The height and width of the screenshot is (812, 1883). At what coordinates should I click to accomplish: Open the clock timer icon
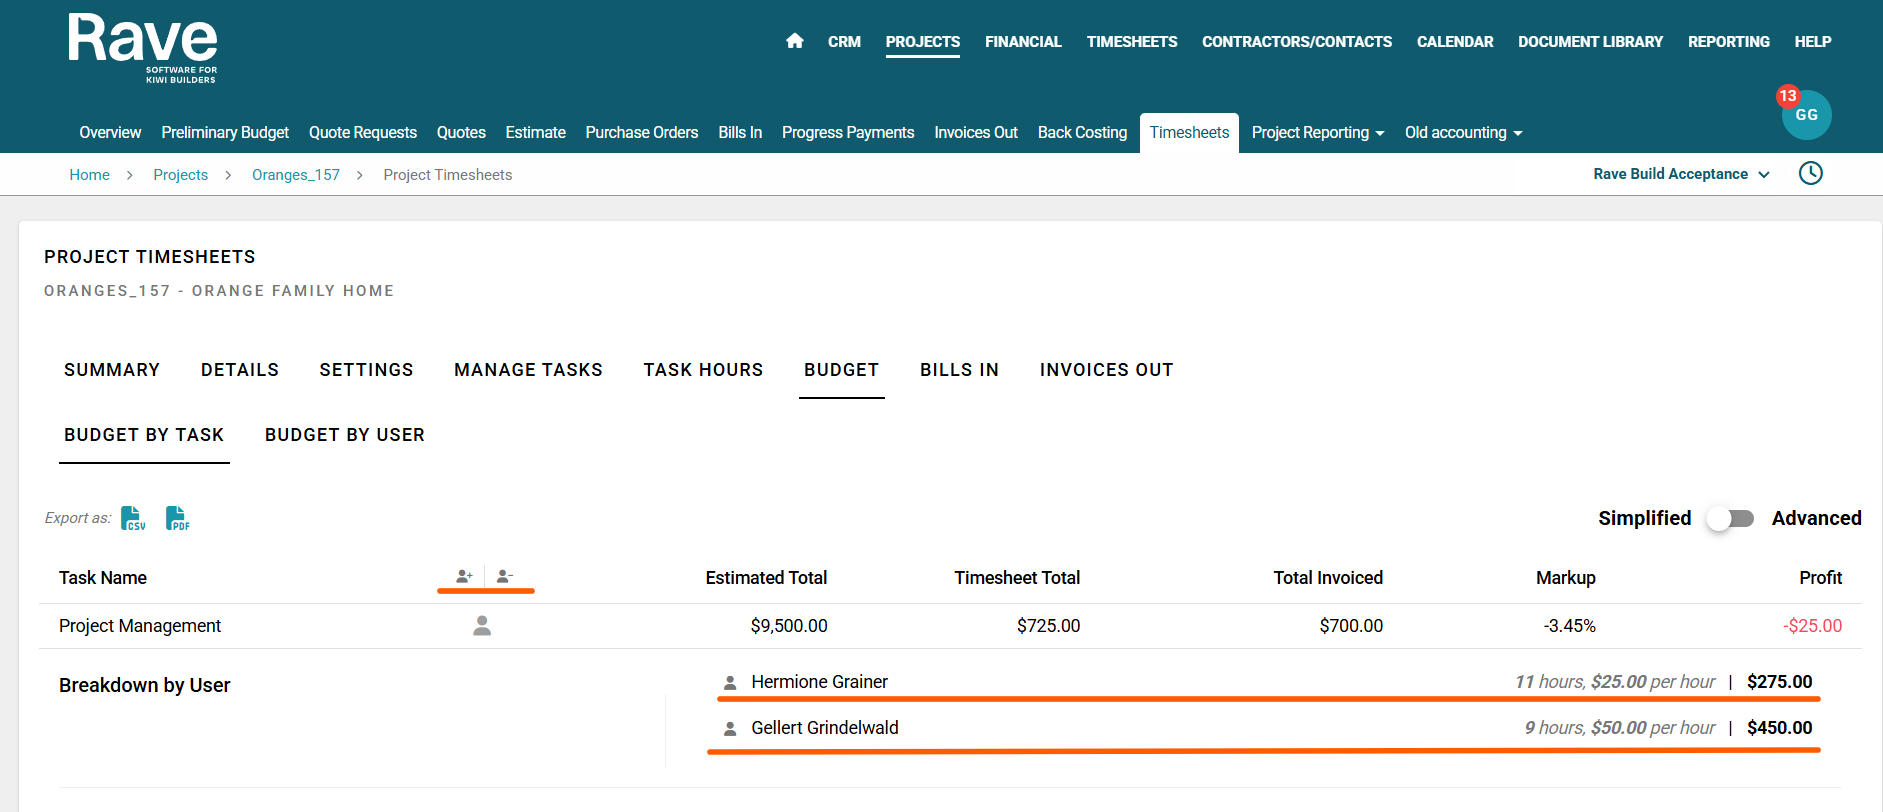coord(1810,173)
